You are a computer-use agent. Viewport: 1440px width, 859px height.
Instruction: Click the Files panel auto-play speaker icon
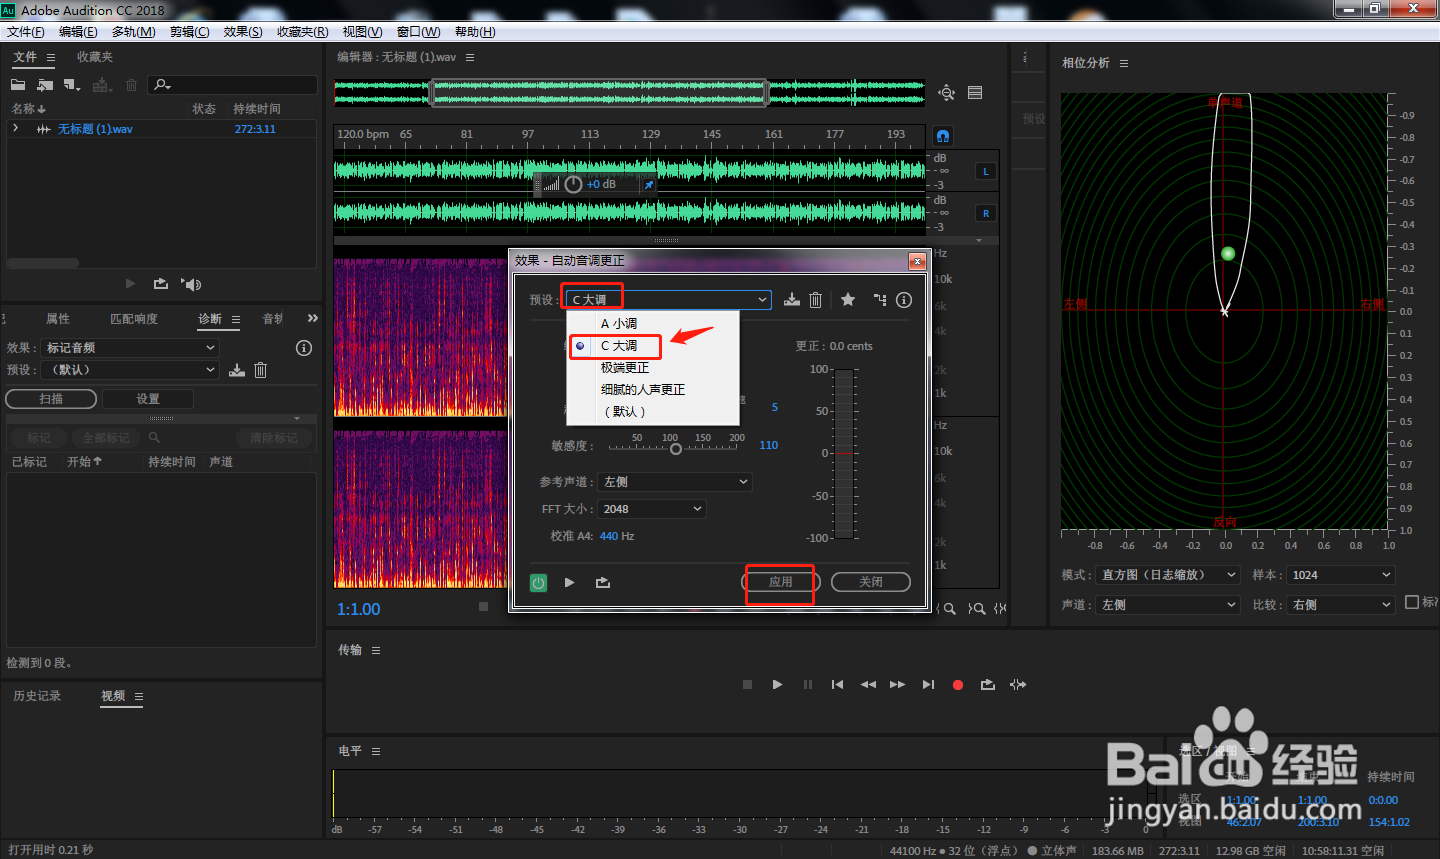(191, 284)
